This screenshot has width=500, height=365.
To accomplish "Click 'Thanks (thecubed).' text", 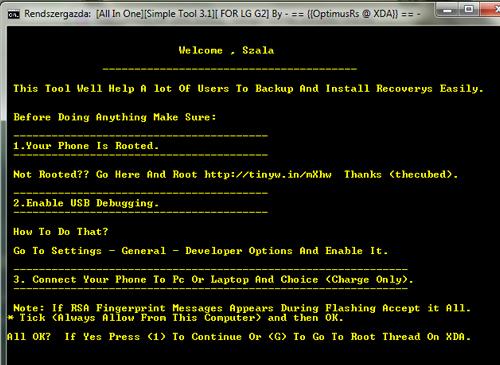I will tap(401, 175).
